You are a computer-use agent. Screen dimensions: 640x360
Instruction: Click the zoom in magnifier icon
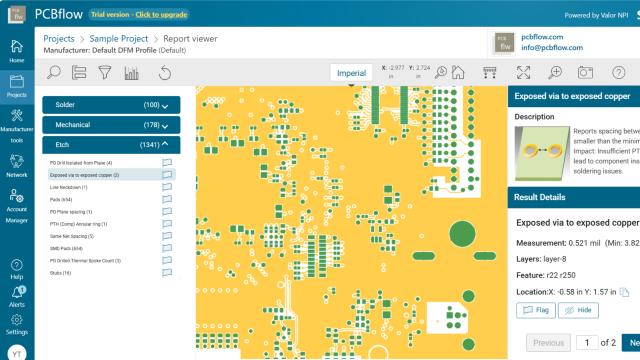point(555,73)
